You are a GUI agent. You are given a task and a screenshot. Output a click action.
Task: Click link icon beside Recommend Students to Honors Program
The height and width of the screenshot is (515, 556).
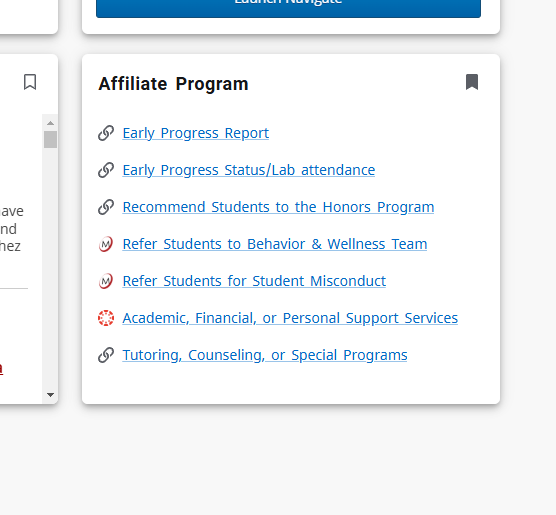coord(106,207)
